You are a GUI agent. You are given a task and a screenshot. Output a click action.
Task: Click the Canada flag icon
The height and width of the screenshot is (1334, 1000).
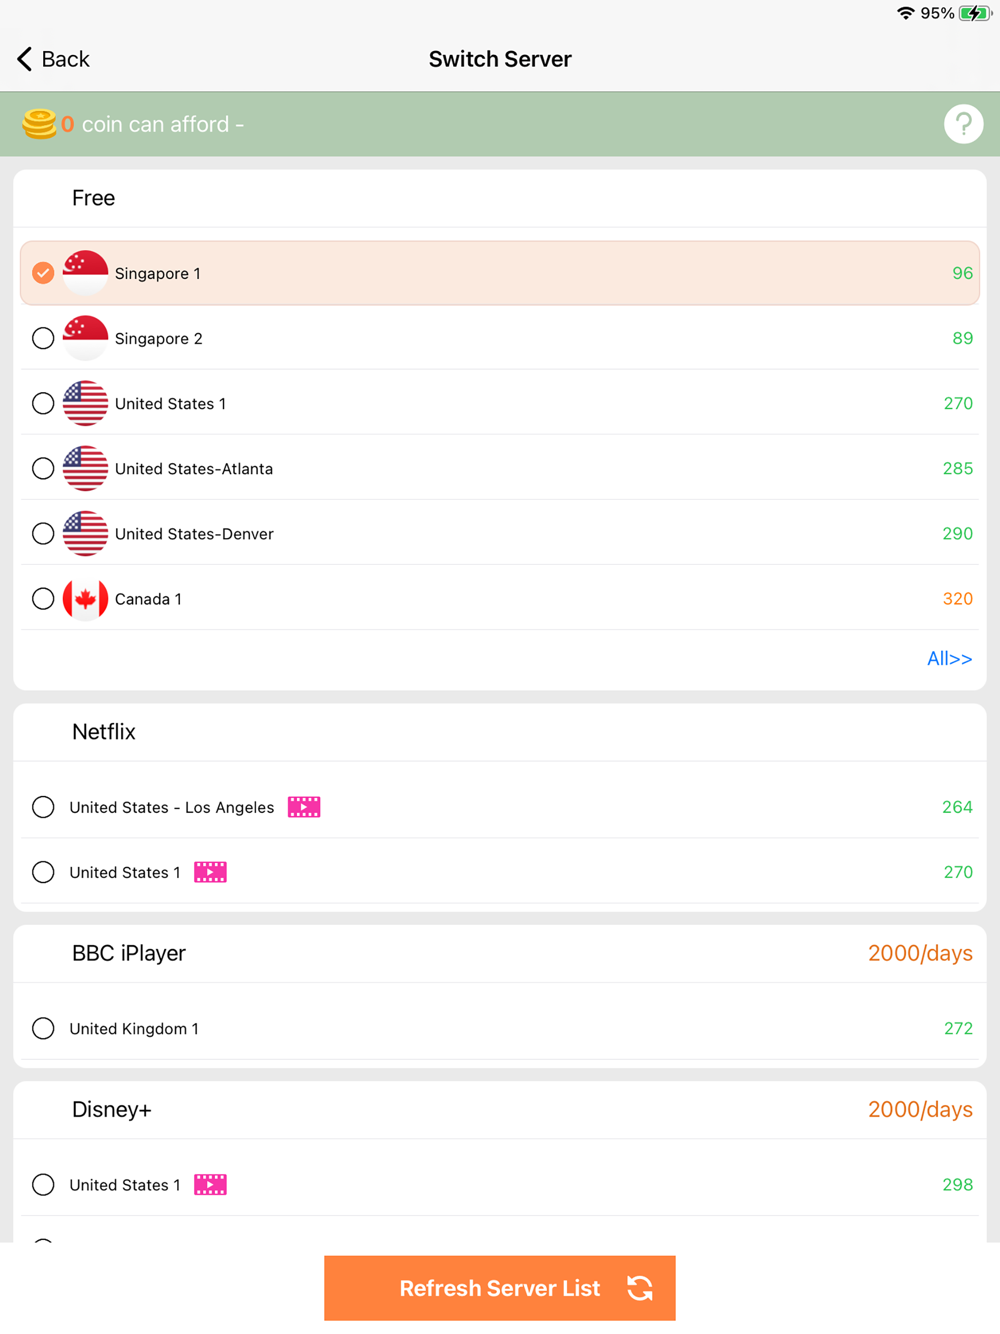[x=85, y=599]
